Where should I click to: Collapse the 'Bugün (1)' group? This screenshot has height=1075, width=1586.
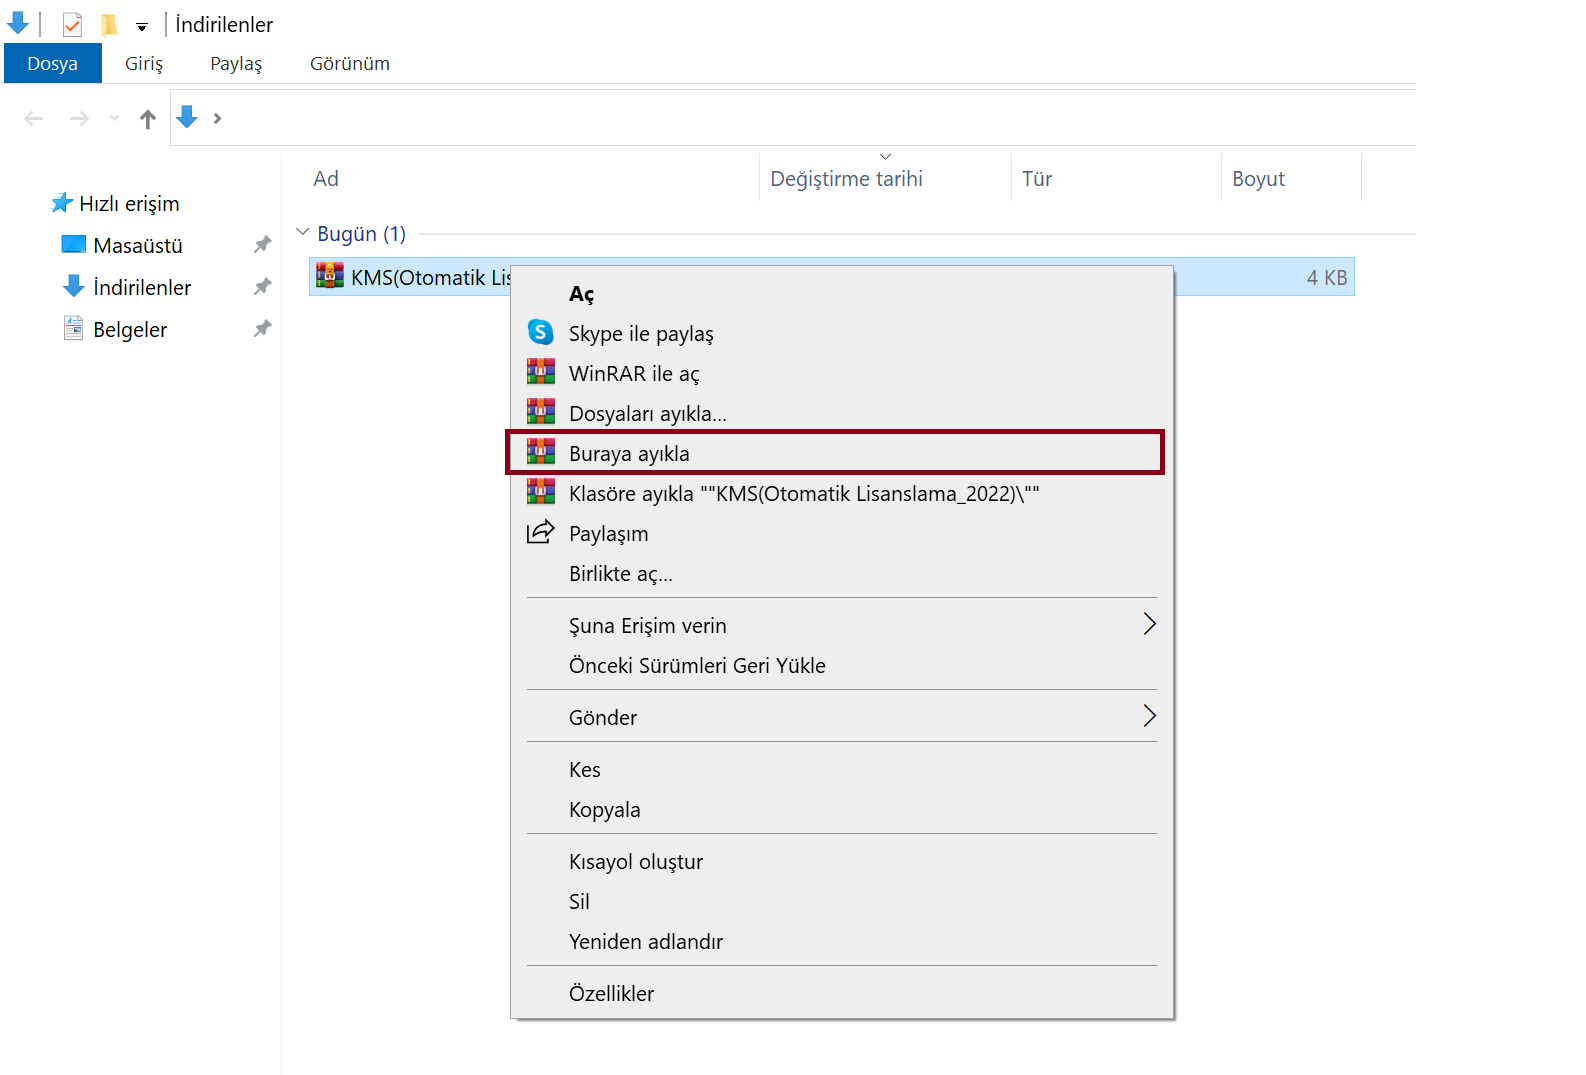303,232
